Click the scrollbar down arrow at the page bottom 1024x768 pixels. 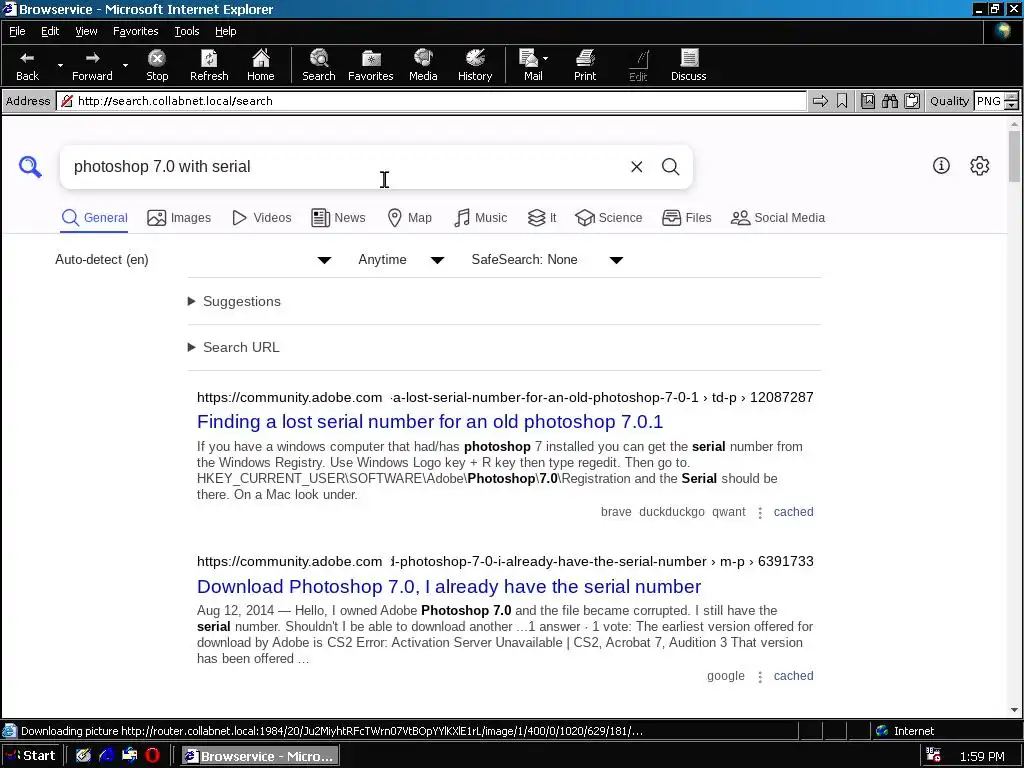click(1014, 710)
